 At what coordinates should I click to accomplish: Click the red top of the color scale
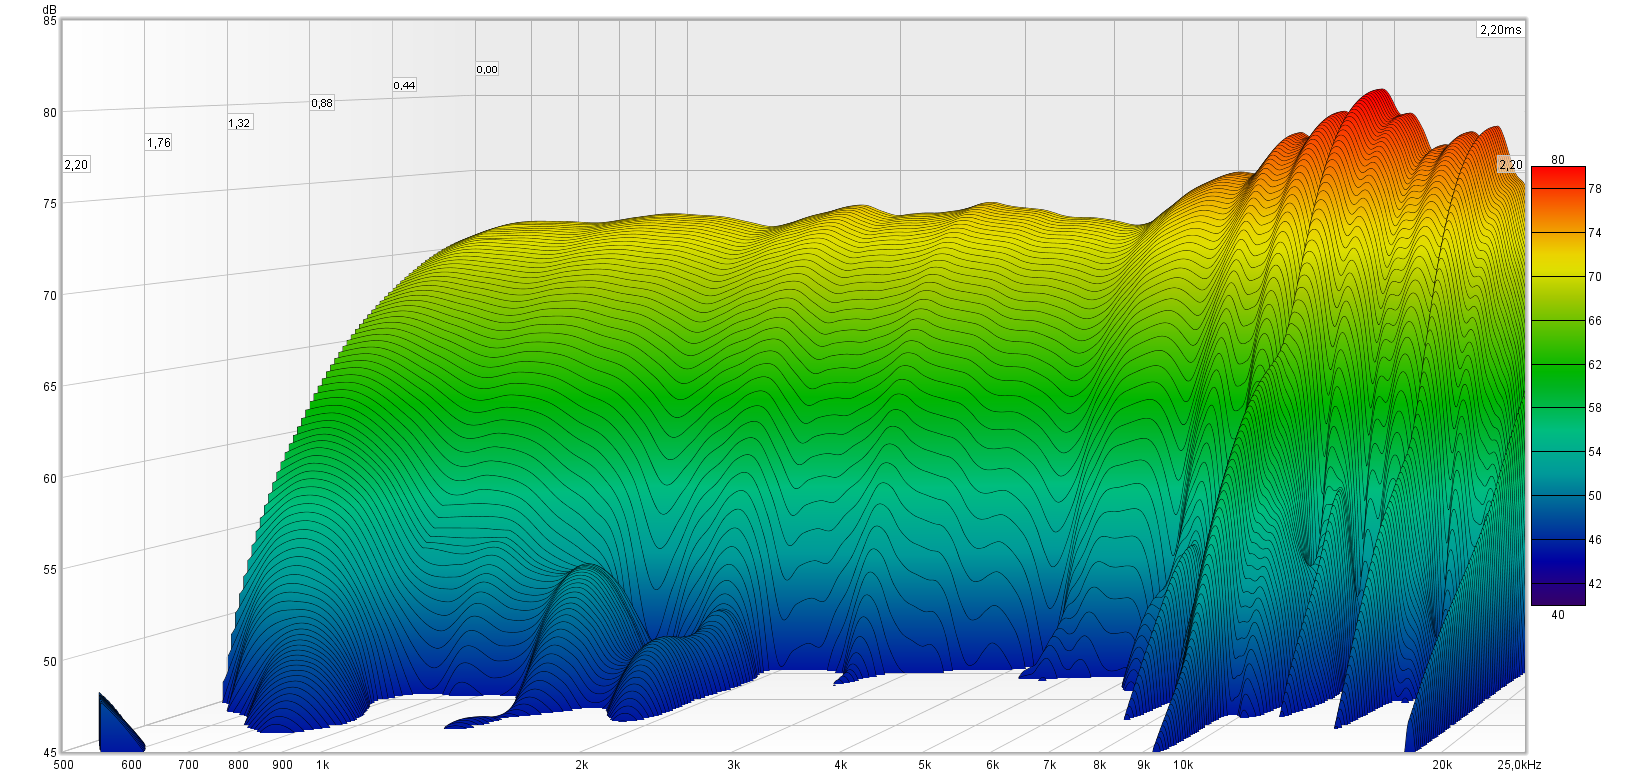tap(1557, 176)
